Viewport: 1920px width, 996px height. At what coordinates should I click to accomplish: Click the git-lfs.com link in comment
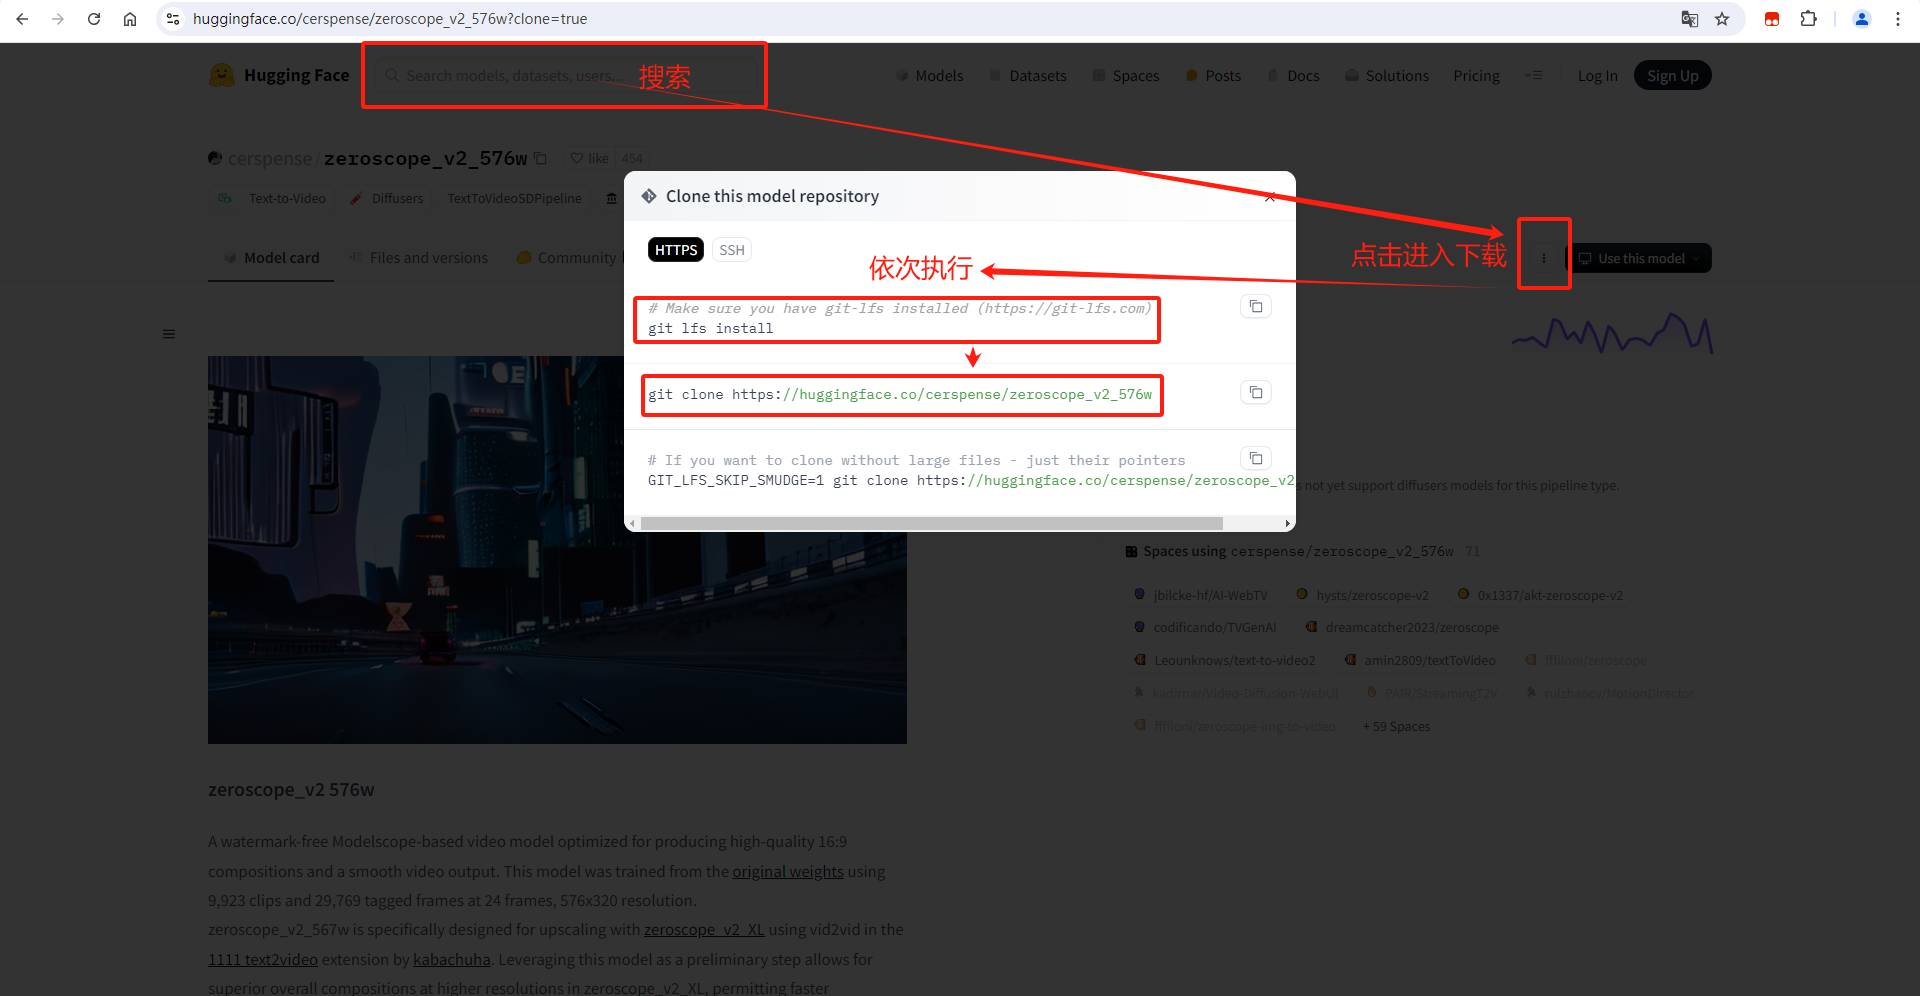click(1064, 308)
